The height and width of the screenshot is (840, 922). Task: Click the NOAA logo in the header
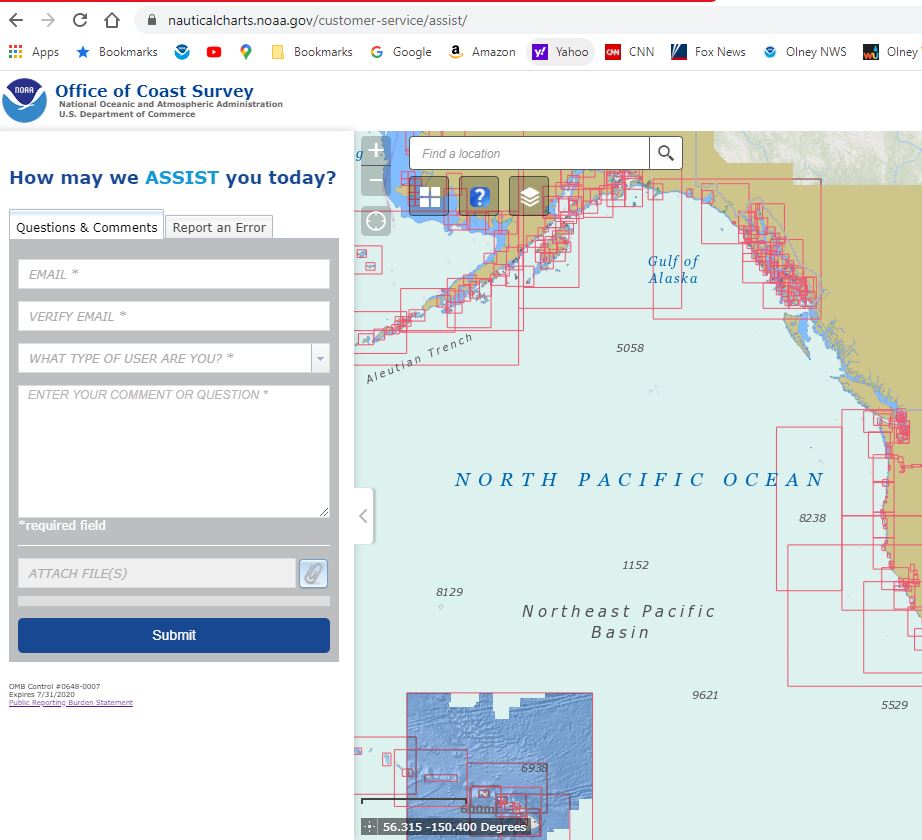(24, 101)
